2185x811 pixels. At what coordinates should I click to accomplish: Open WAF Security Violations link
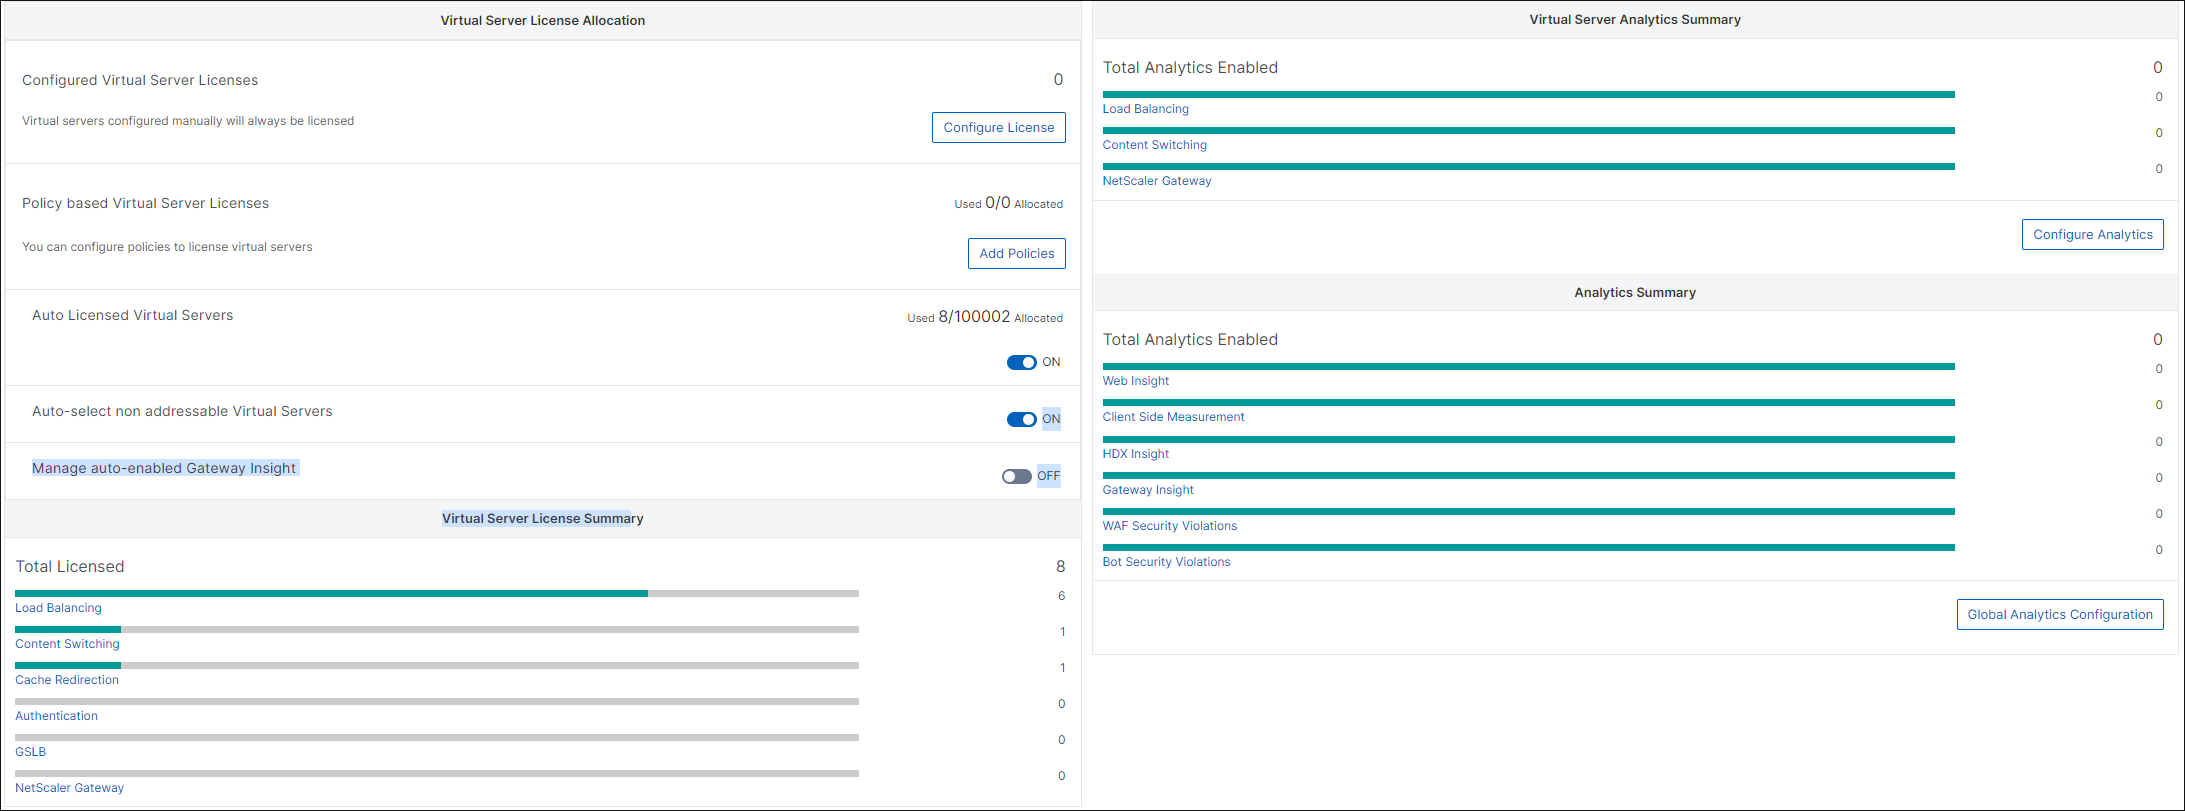click(x=1169, y=526)
